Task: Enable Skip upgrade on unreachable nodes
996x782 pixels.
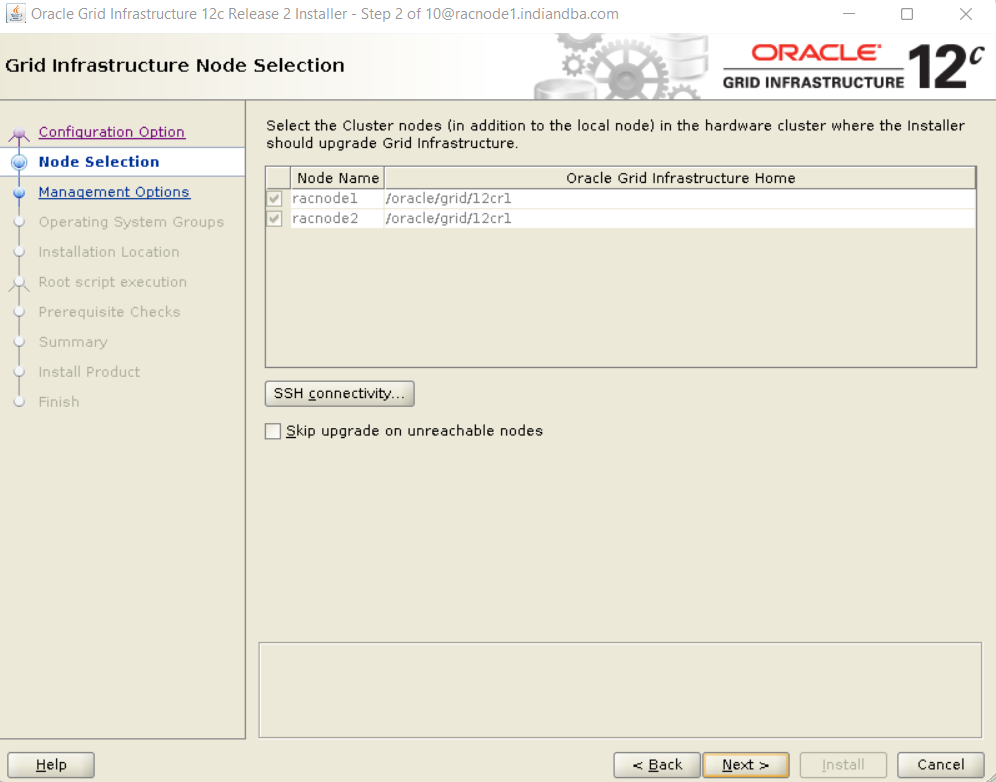Action: (273, 431)
